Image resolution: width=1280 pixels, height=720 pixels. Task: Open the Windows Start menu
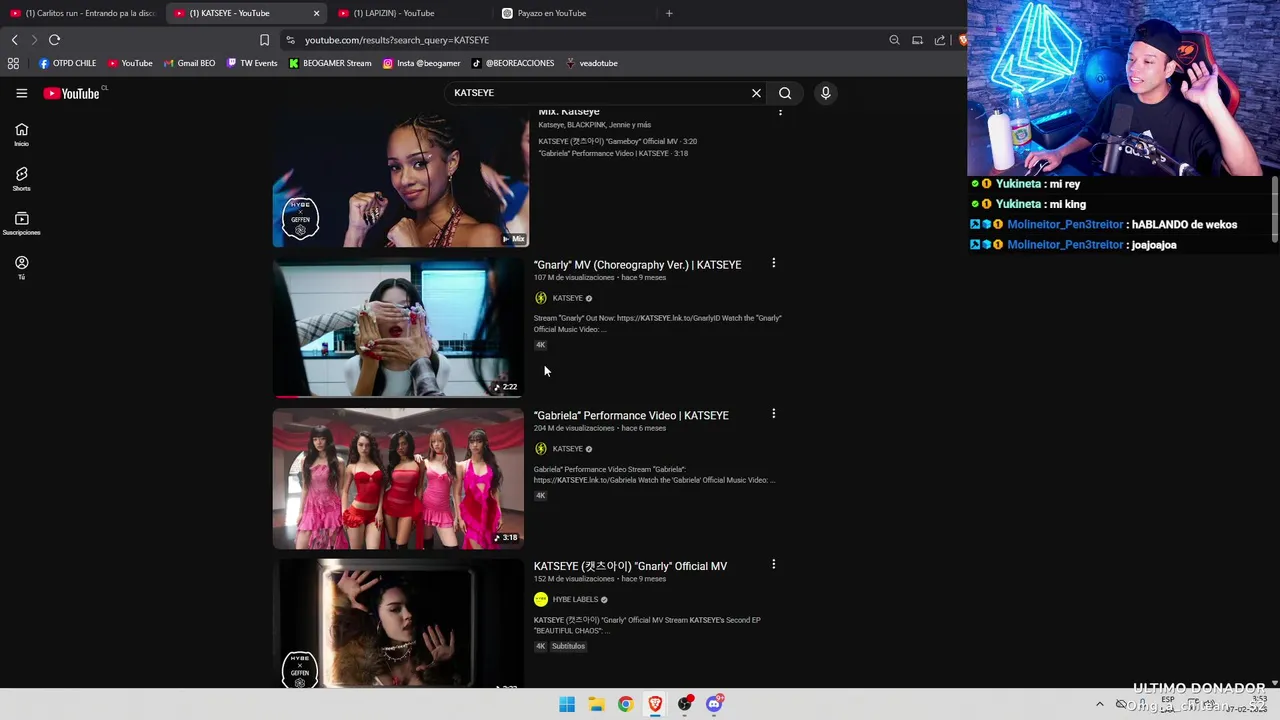567,704
